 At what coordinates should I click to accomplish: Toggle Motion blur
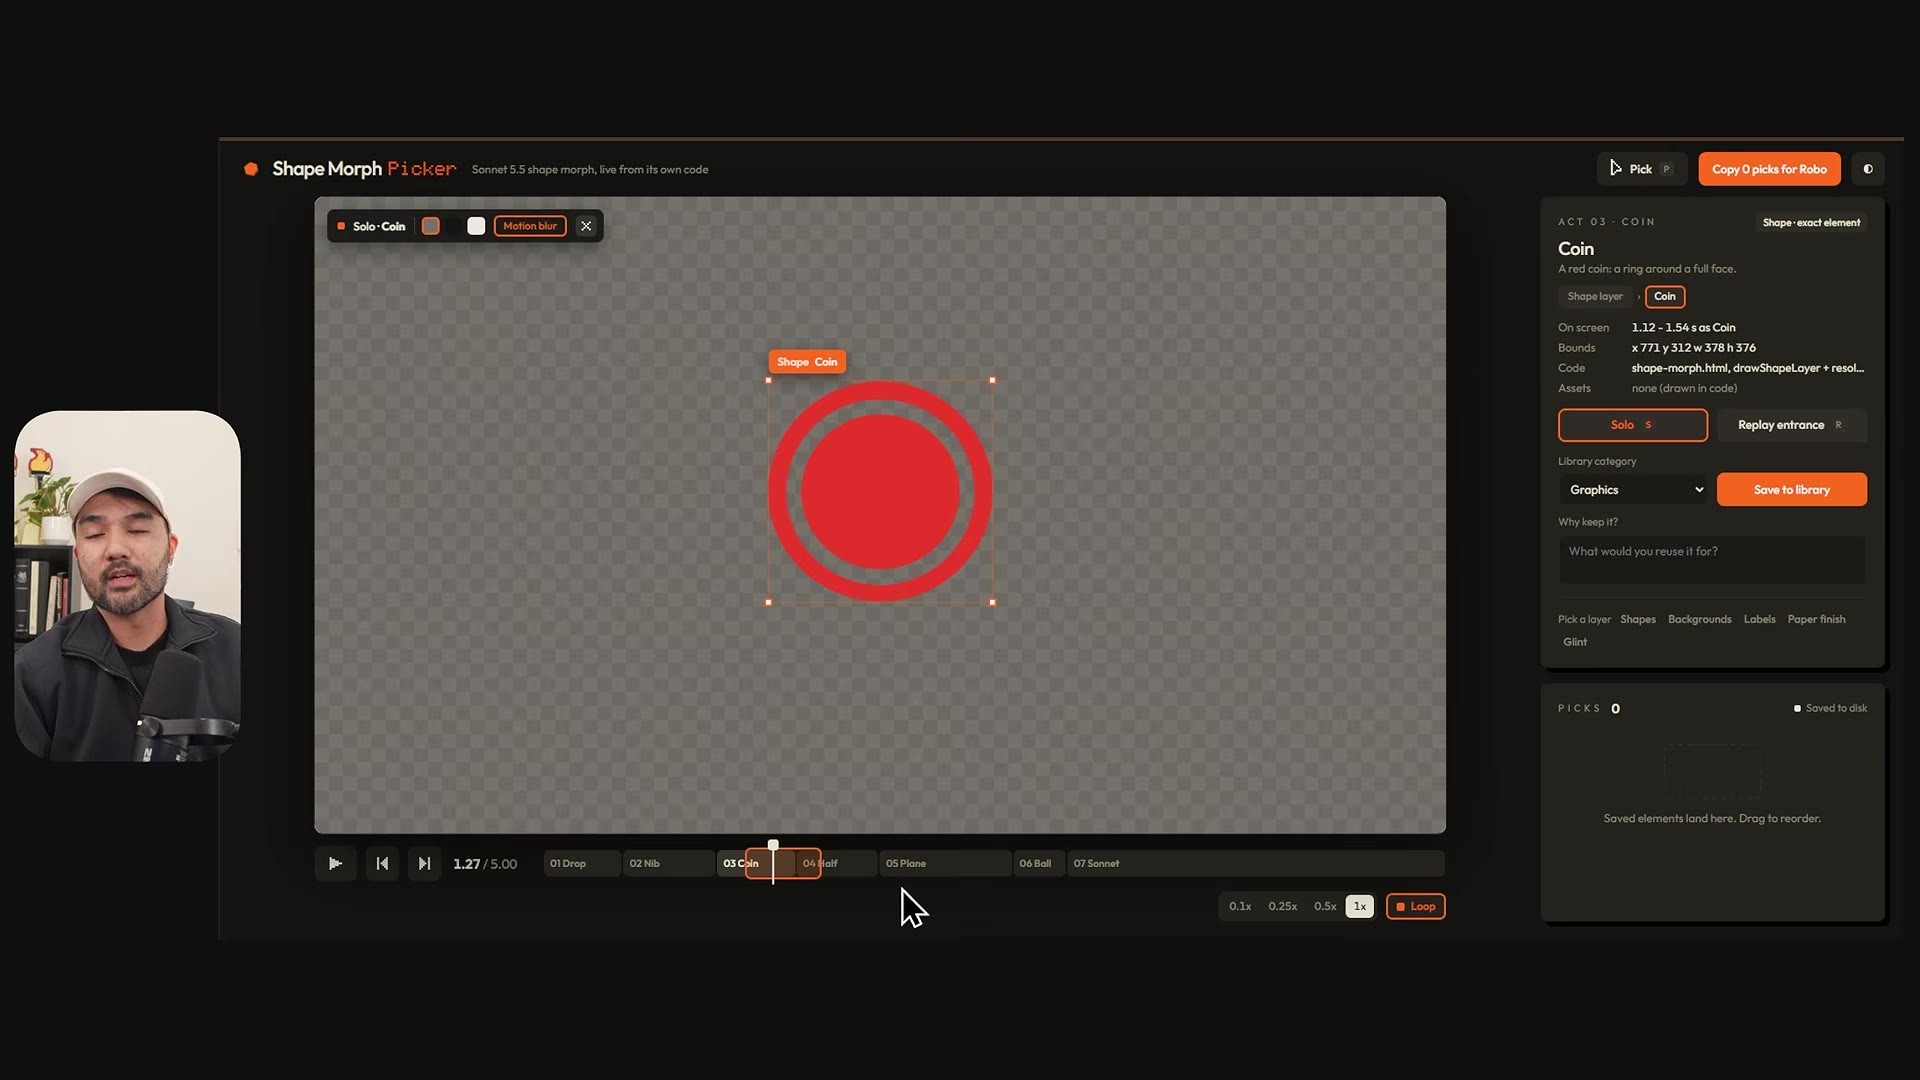530,226
